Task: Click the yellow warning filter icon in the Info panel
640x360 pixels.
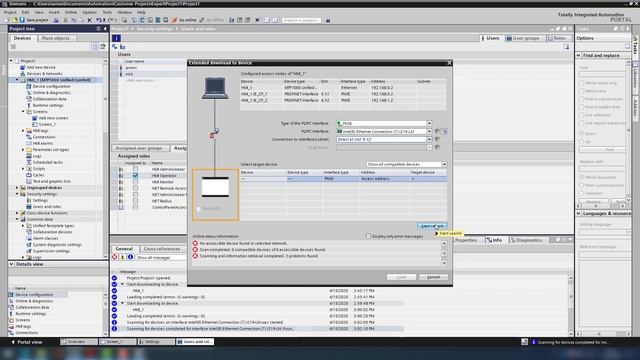Action: [x=122, y=257]
